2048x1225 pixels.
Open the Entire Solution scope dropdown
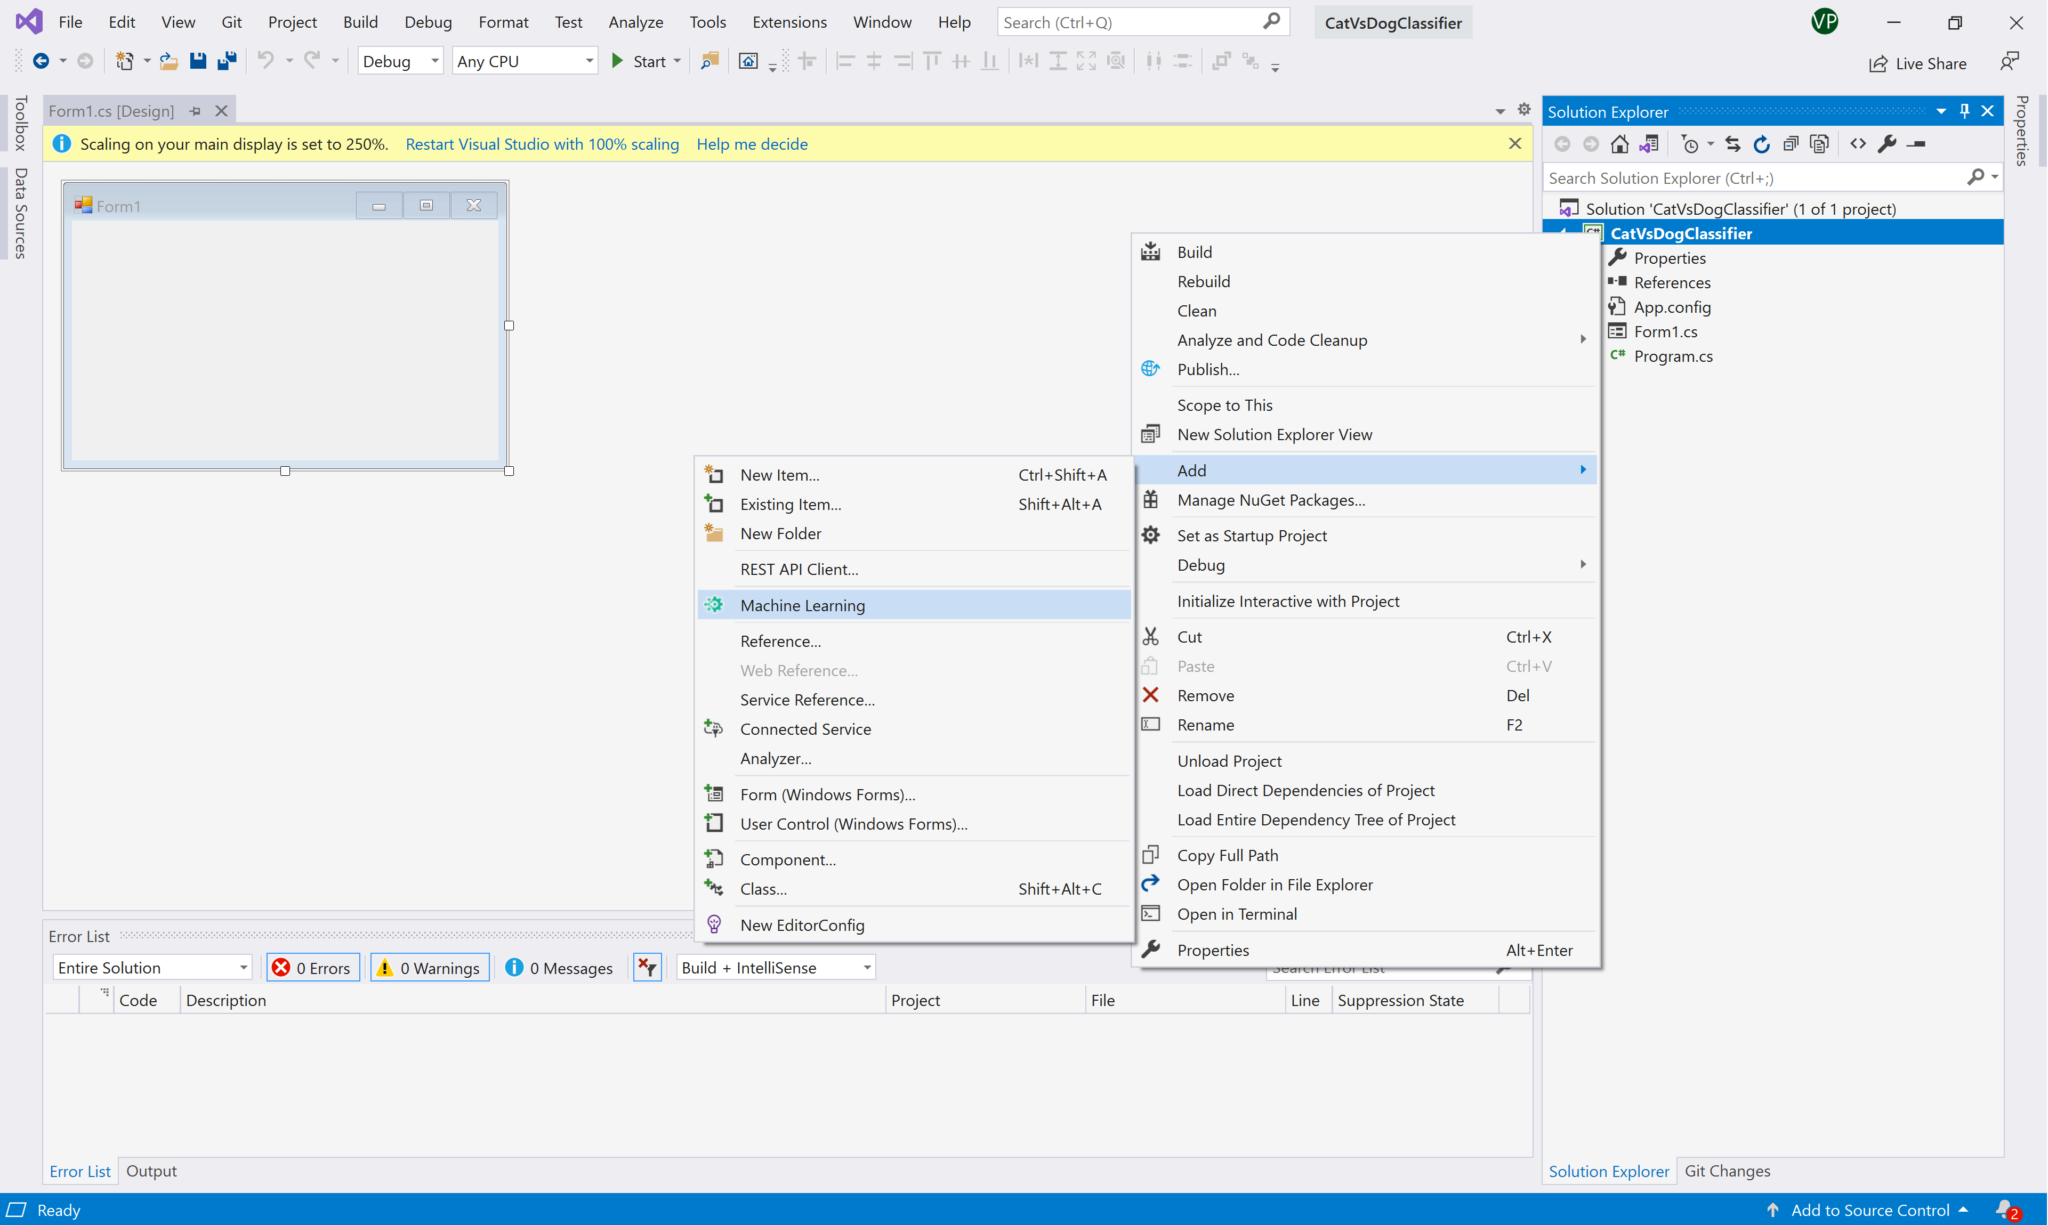(152, 967)
